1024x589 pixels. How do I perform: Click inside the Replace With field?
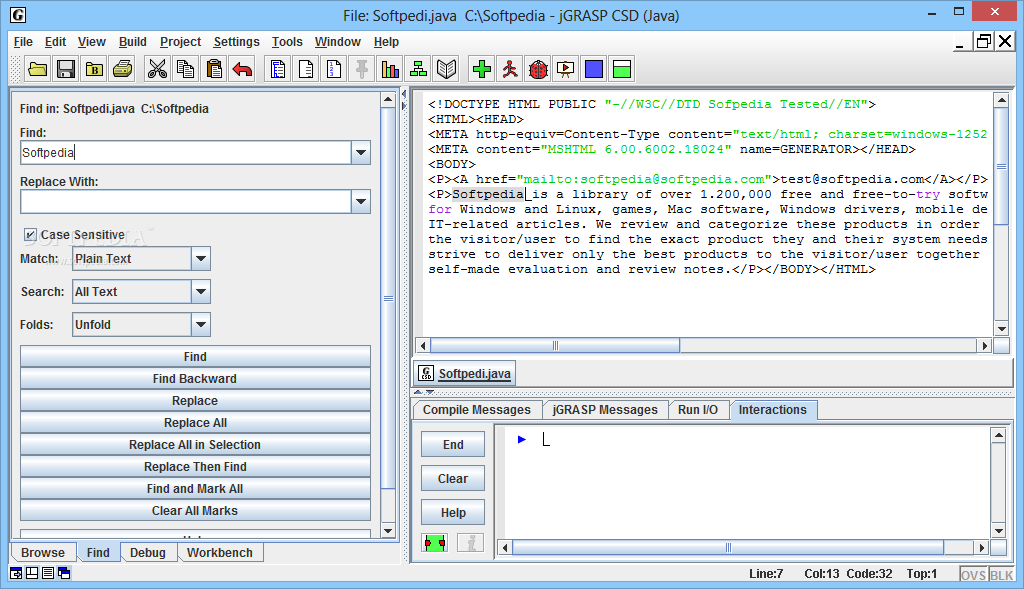click(186, 202)
